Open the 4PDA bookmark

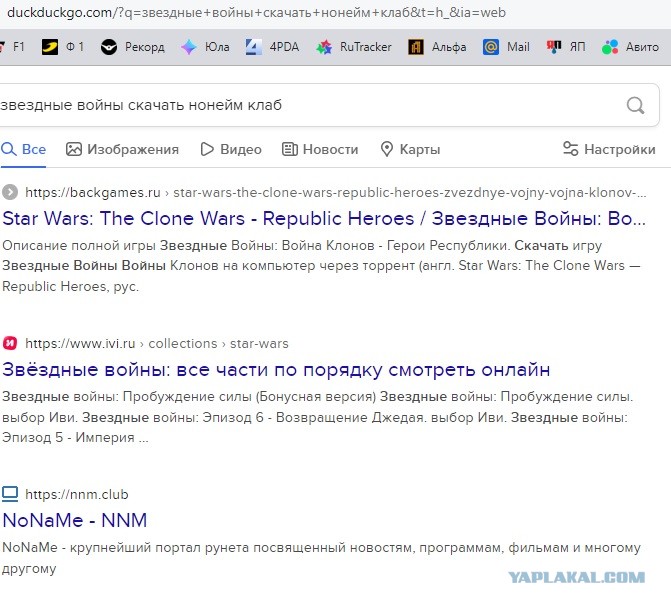[x=272, y=47]
